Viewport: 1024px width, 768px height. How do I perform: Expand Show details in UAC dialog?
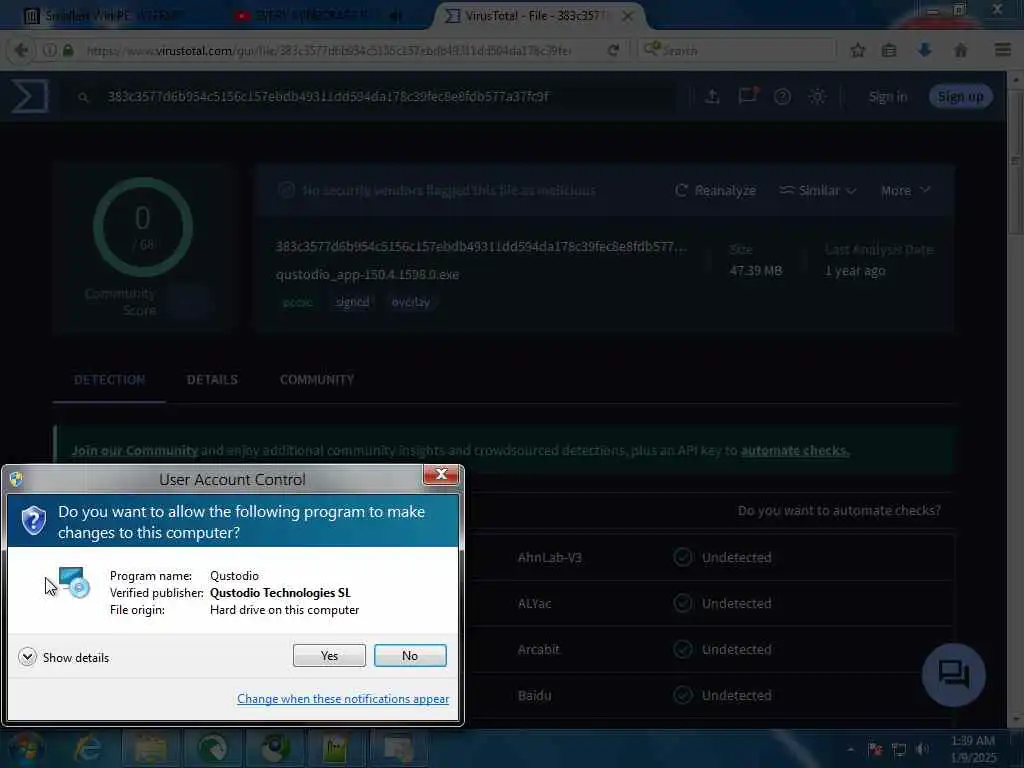point(64,657)
